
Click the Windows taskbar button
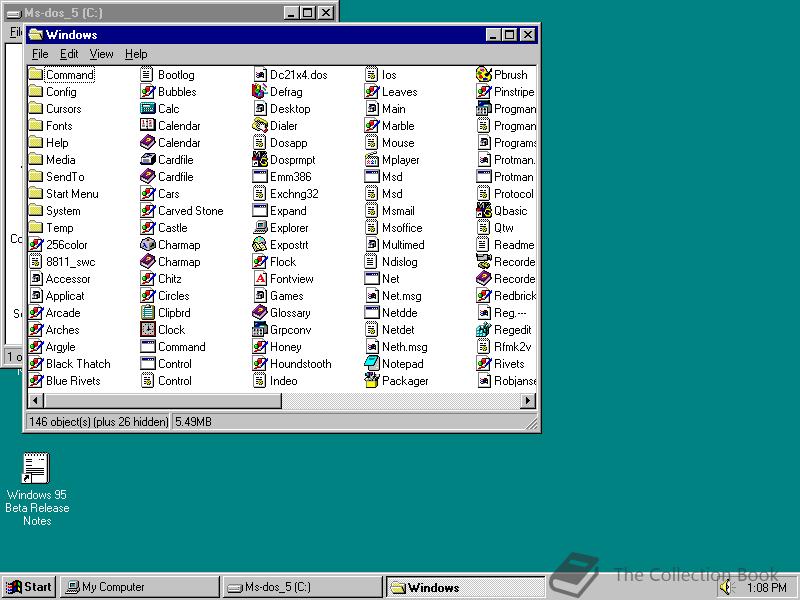coord(465,587)
